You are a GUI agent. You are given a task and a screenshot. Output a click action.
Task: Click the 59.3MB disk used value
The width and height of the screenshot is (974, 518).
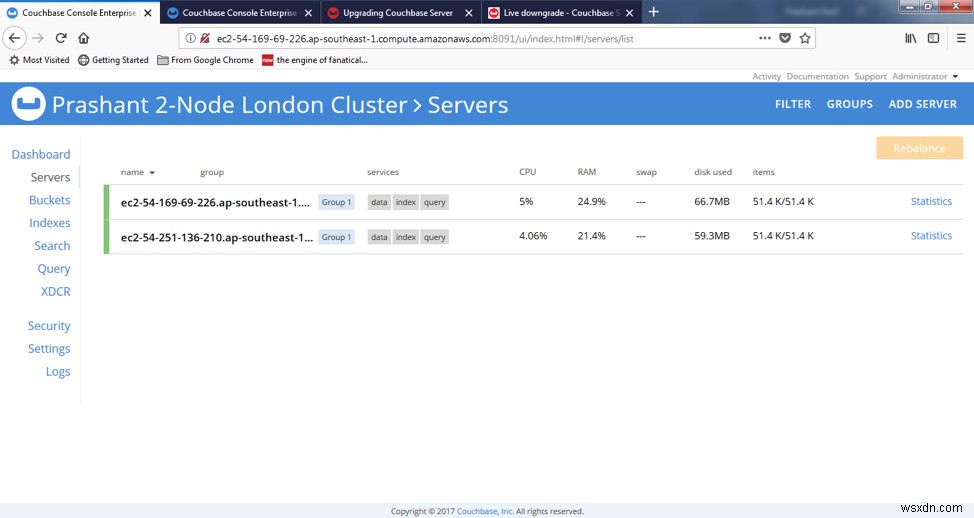[x=712, y=236]
